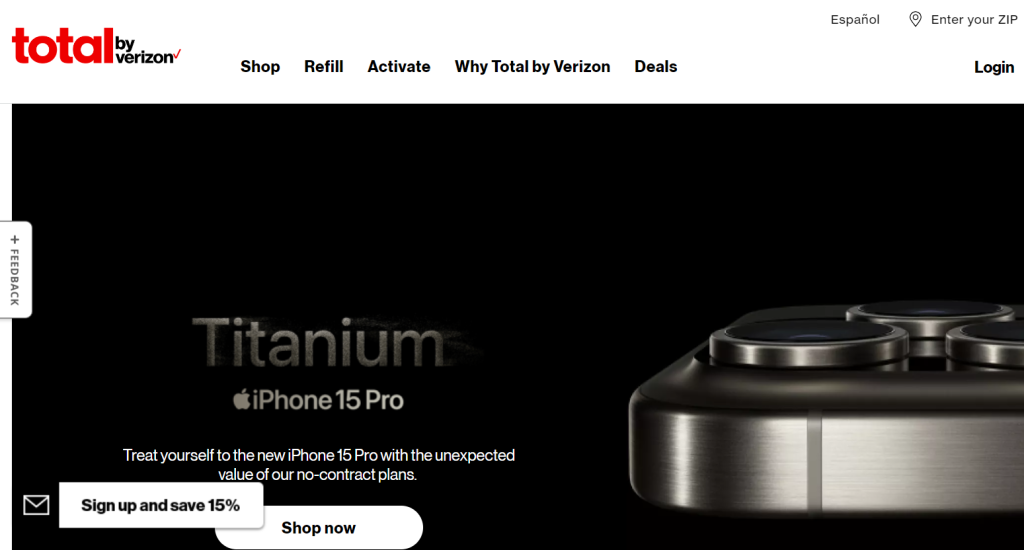Click Sign up and save 15%
The width and height of the screenshot is (1024, 550).
pos(161,505)
